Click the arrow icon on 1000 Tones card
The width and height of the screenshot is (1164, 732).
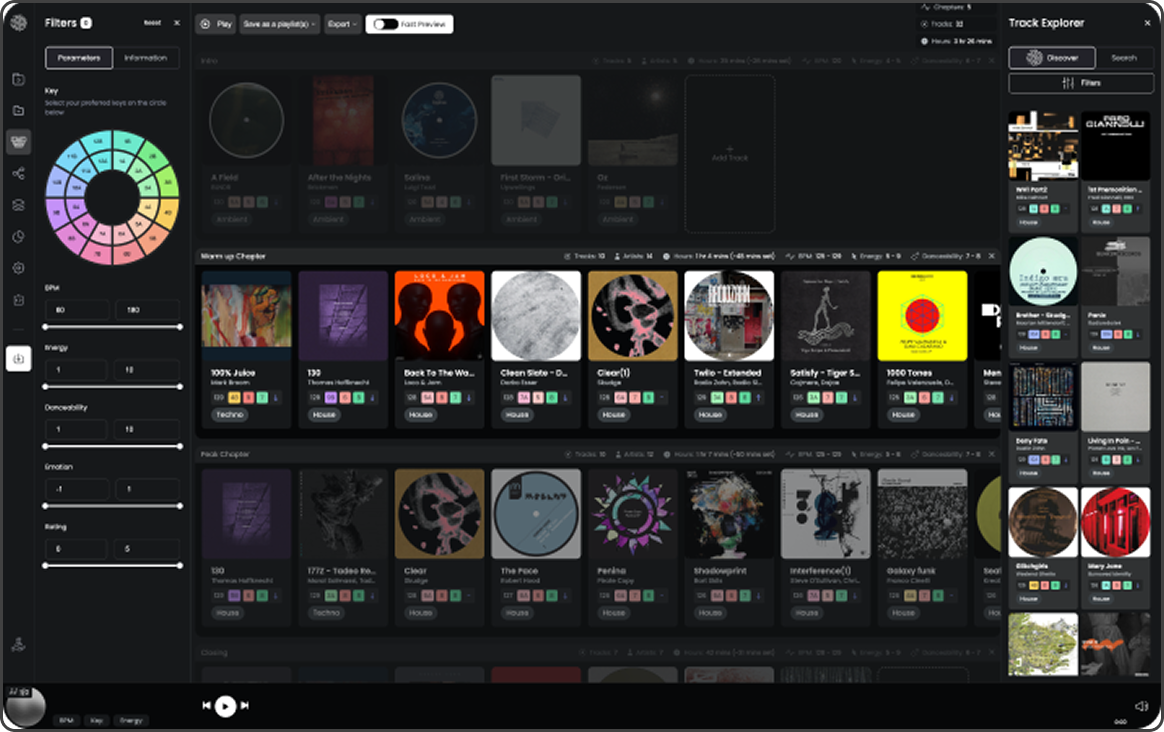(951, 398)
